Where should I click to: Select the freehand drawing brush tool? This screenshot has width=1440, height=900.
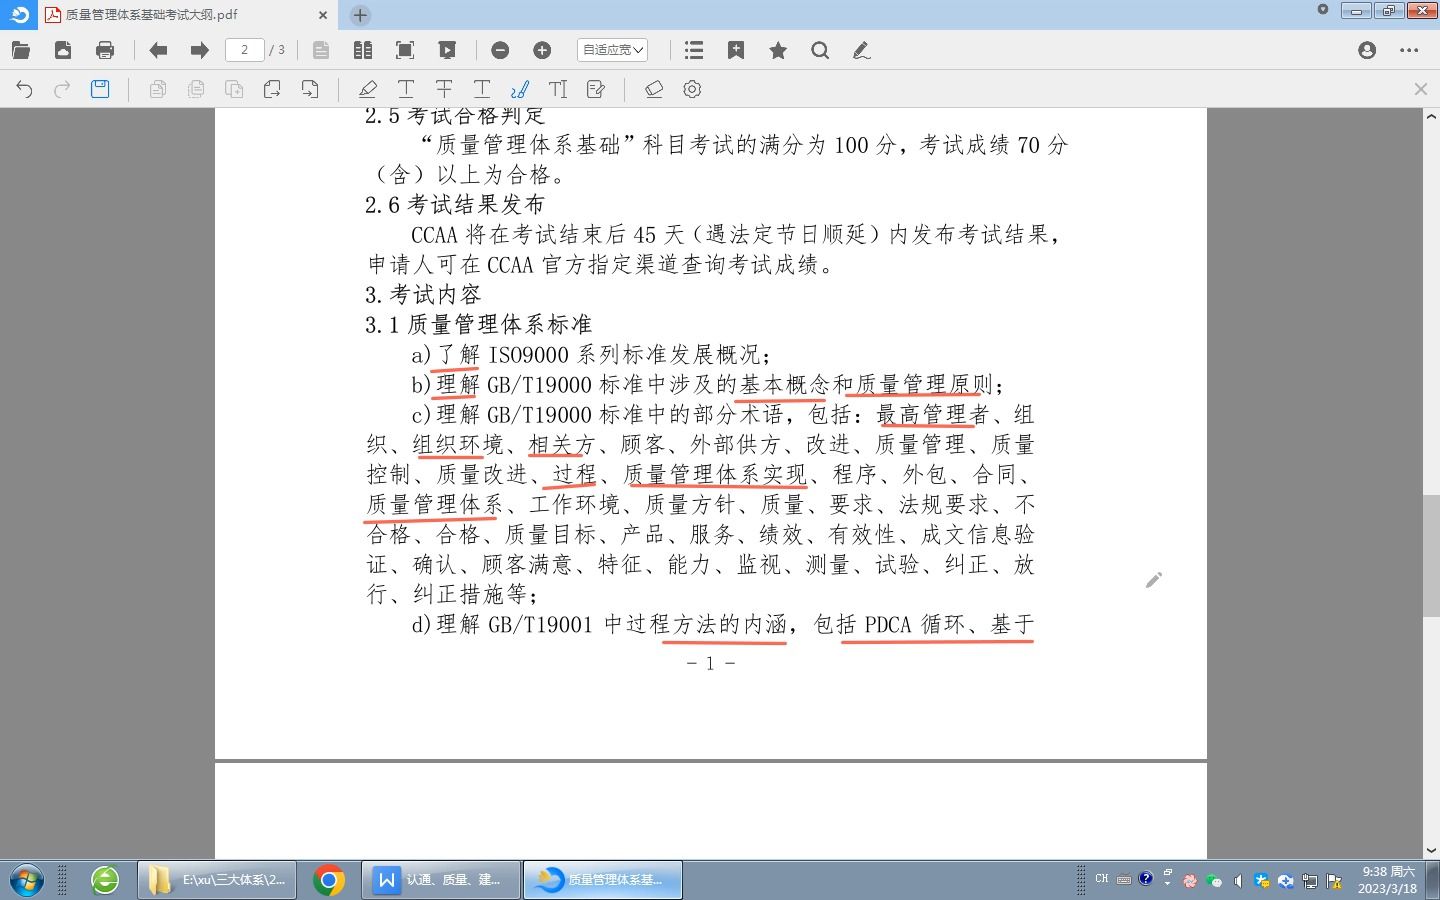[x=520, y=89]
